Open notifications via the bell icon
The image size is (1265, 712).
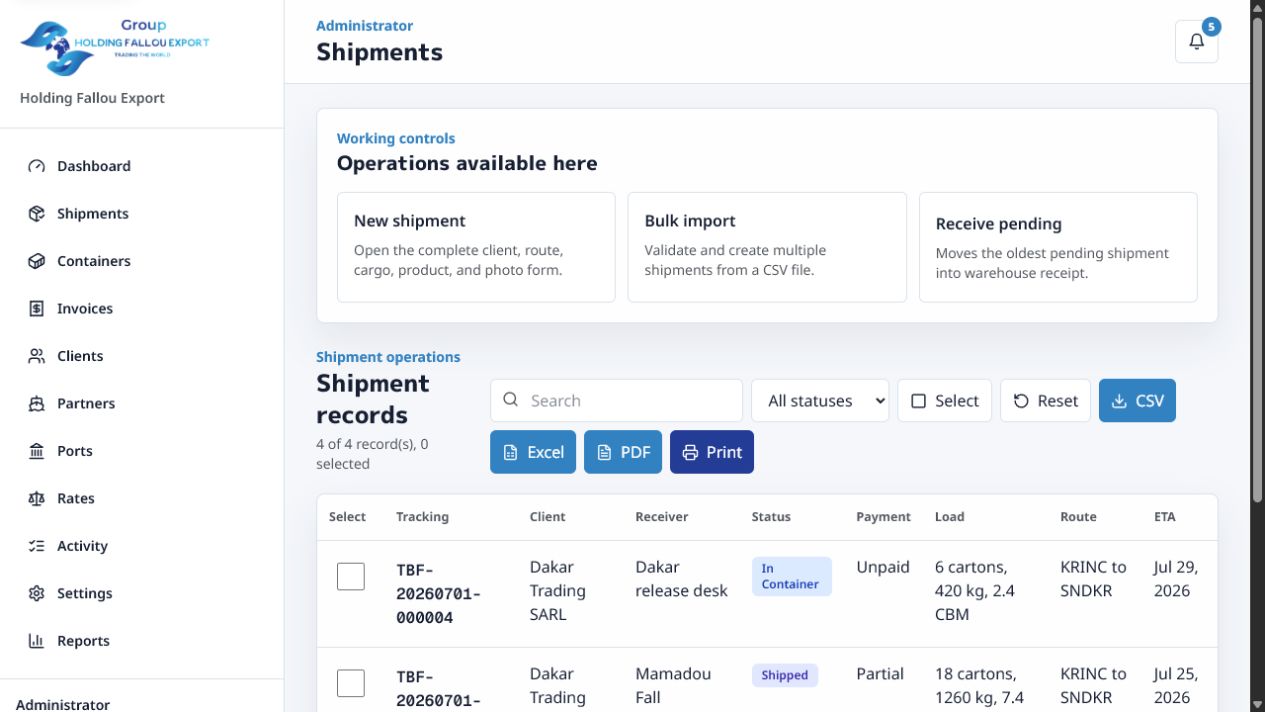click(x=1196, y=42)
